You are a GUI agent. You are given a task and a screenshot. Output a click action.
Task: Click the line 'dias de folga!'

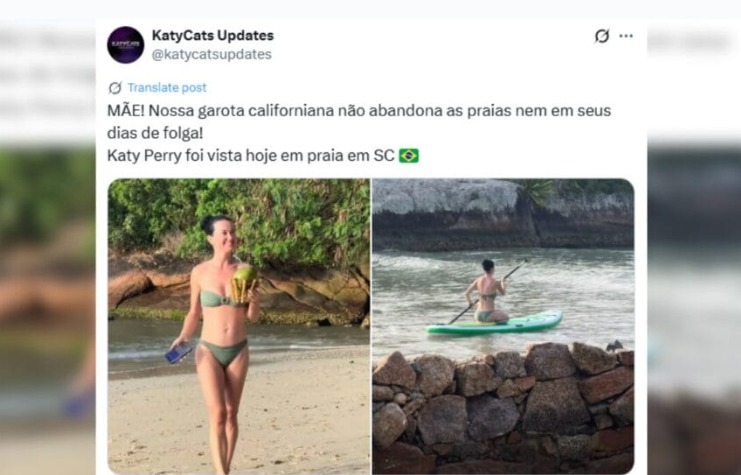coord(155,133)
